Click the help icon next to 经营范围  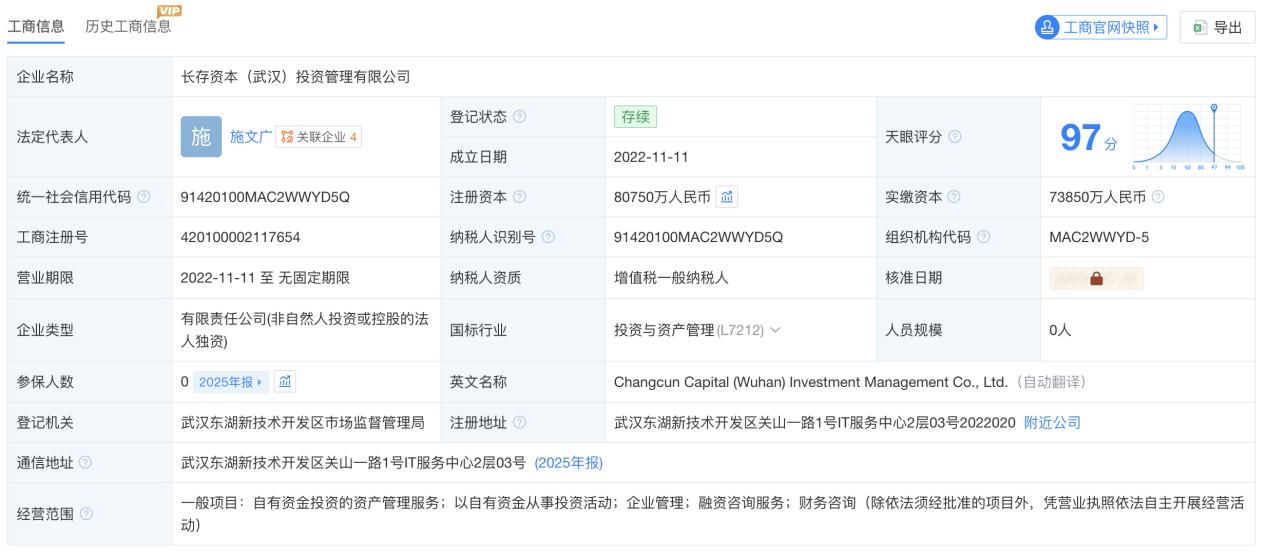[x=86, y=514]
